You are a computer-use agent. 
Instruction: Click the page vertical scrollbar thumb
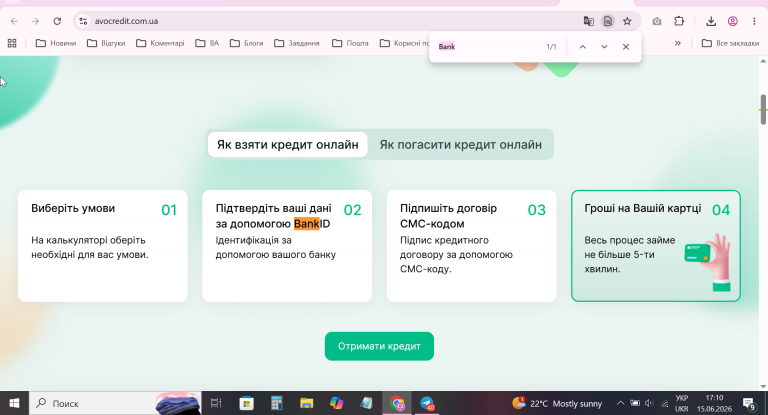coord(763,109)
